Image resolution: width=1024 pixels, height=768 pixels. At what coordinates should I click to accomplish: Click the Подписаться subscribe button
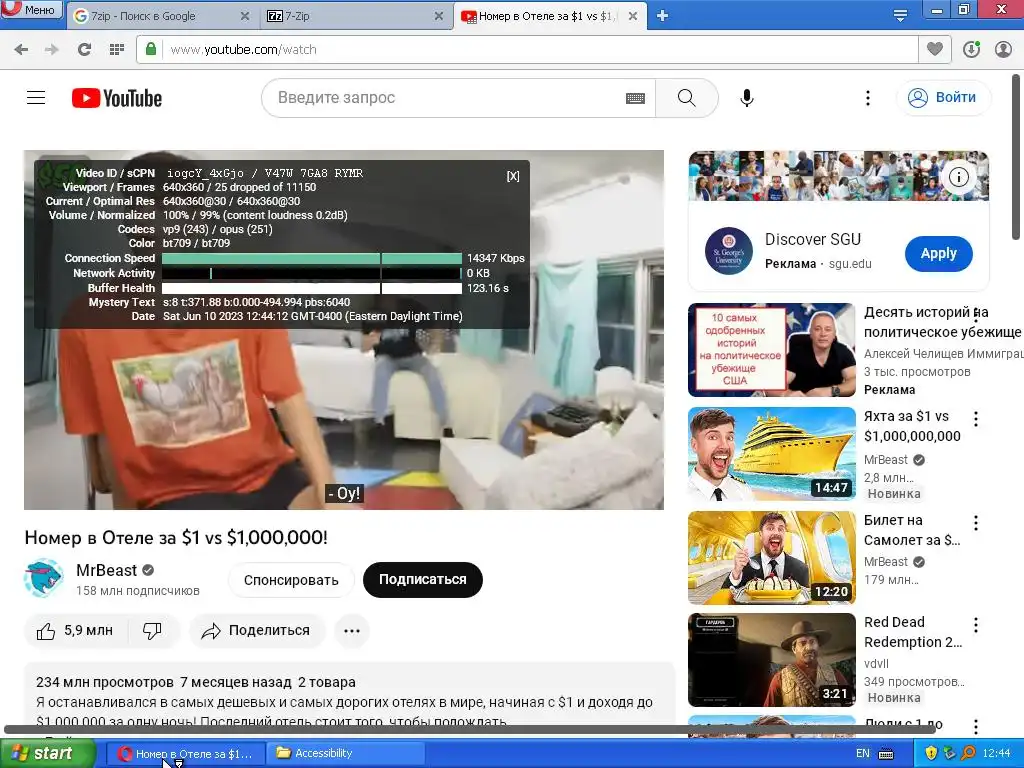423,580
